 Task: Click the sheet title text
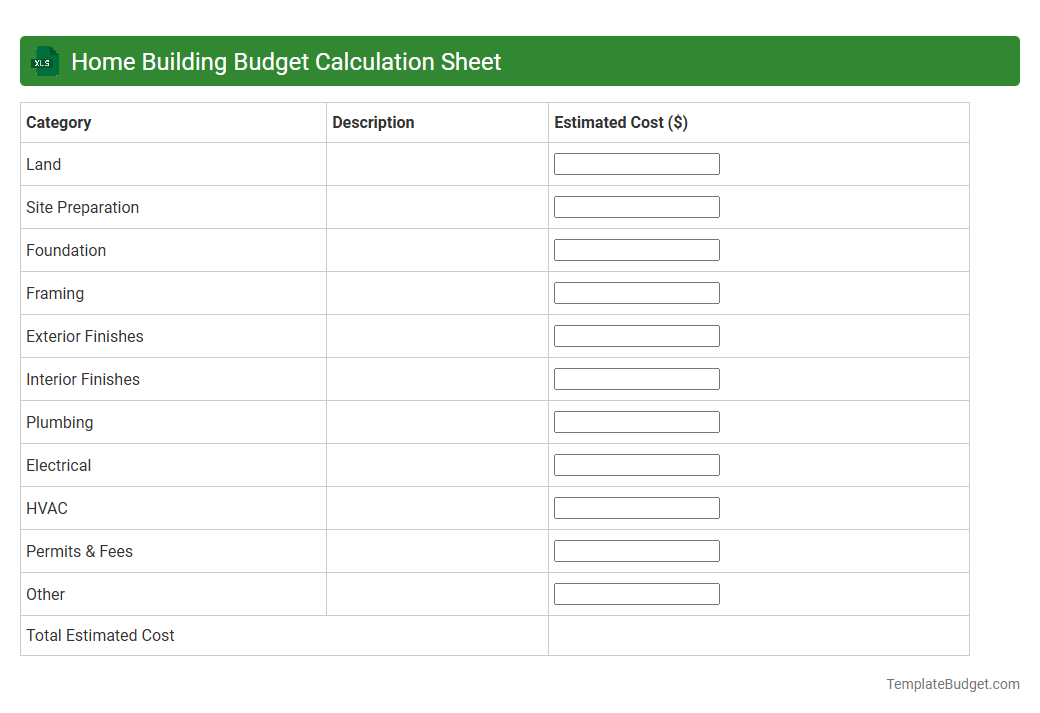(286, 61)
